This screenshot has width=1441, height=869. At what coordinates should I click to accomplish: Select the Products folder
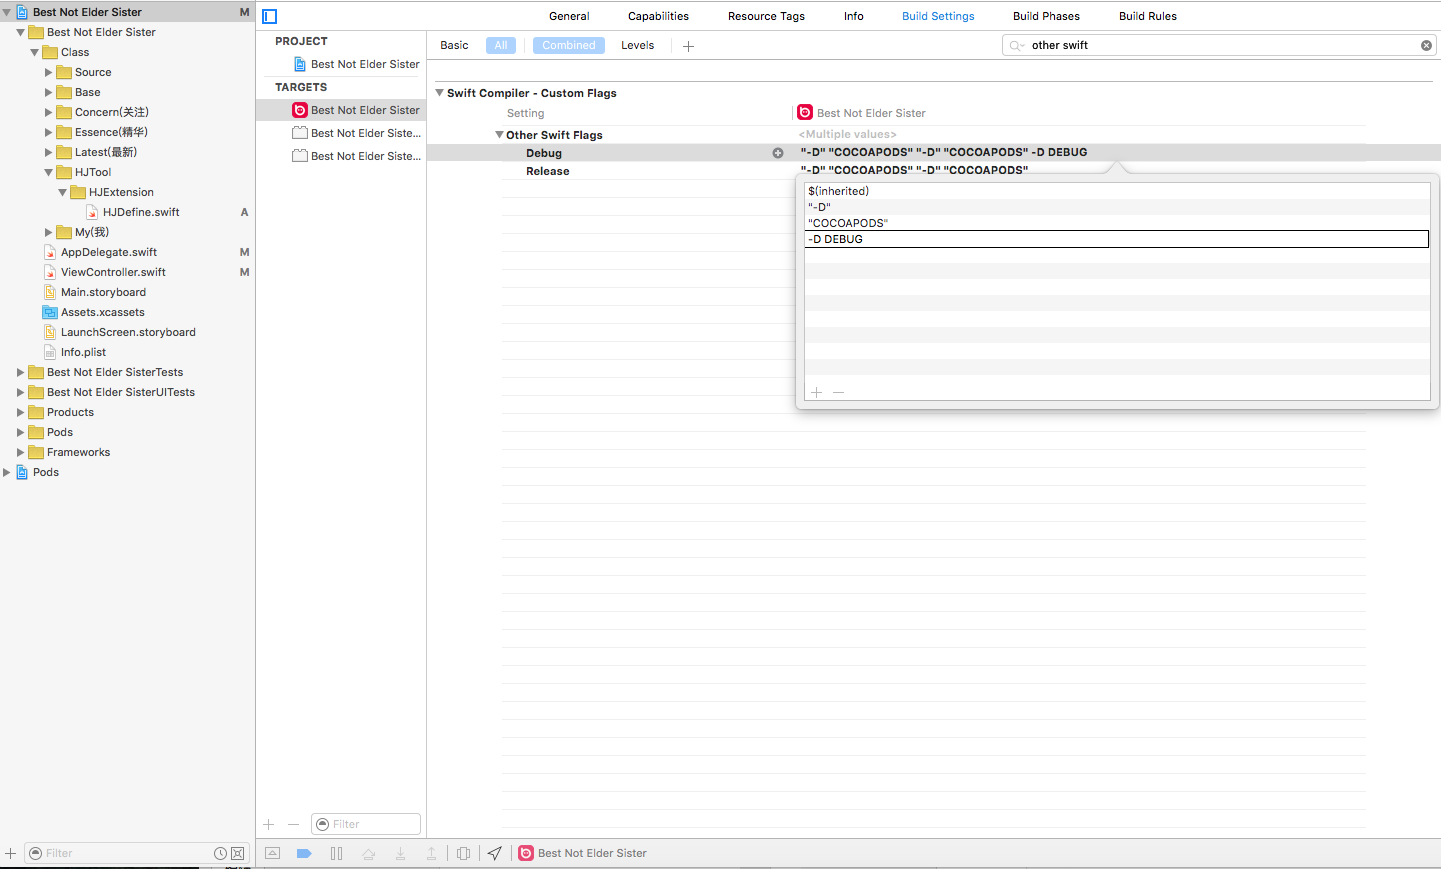click(x=61, y=412)
